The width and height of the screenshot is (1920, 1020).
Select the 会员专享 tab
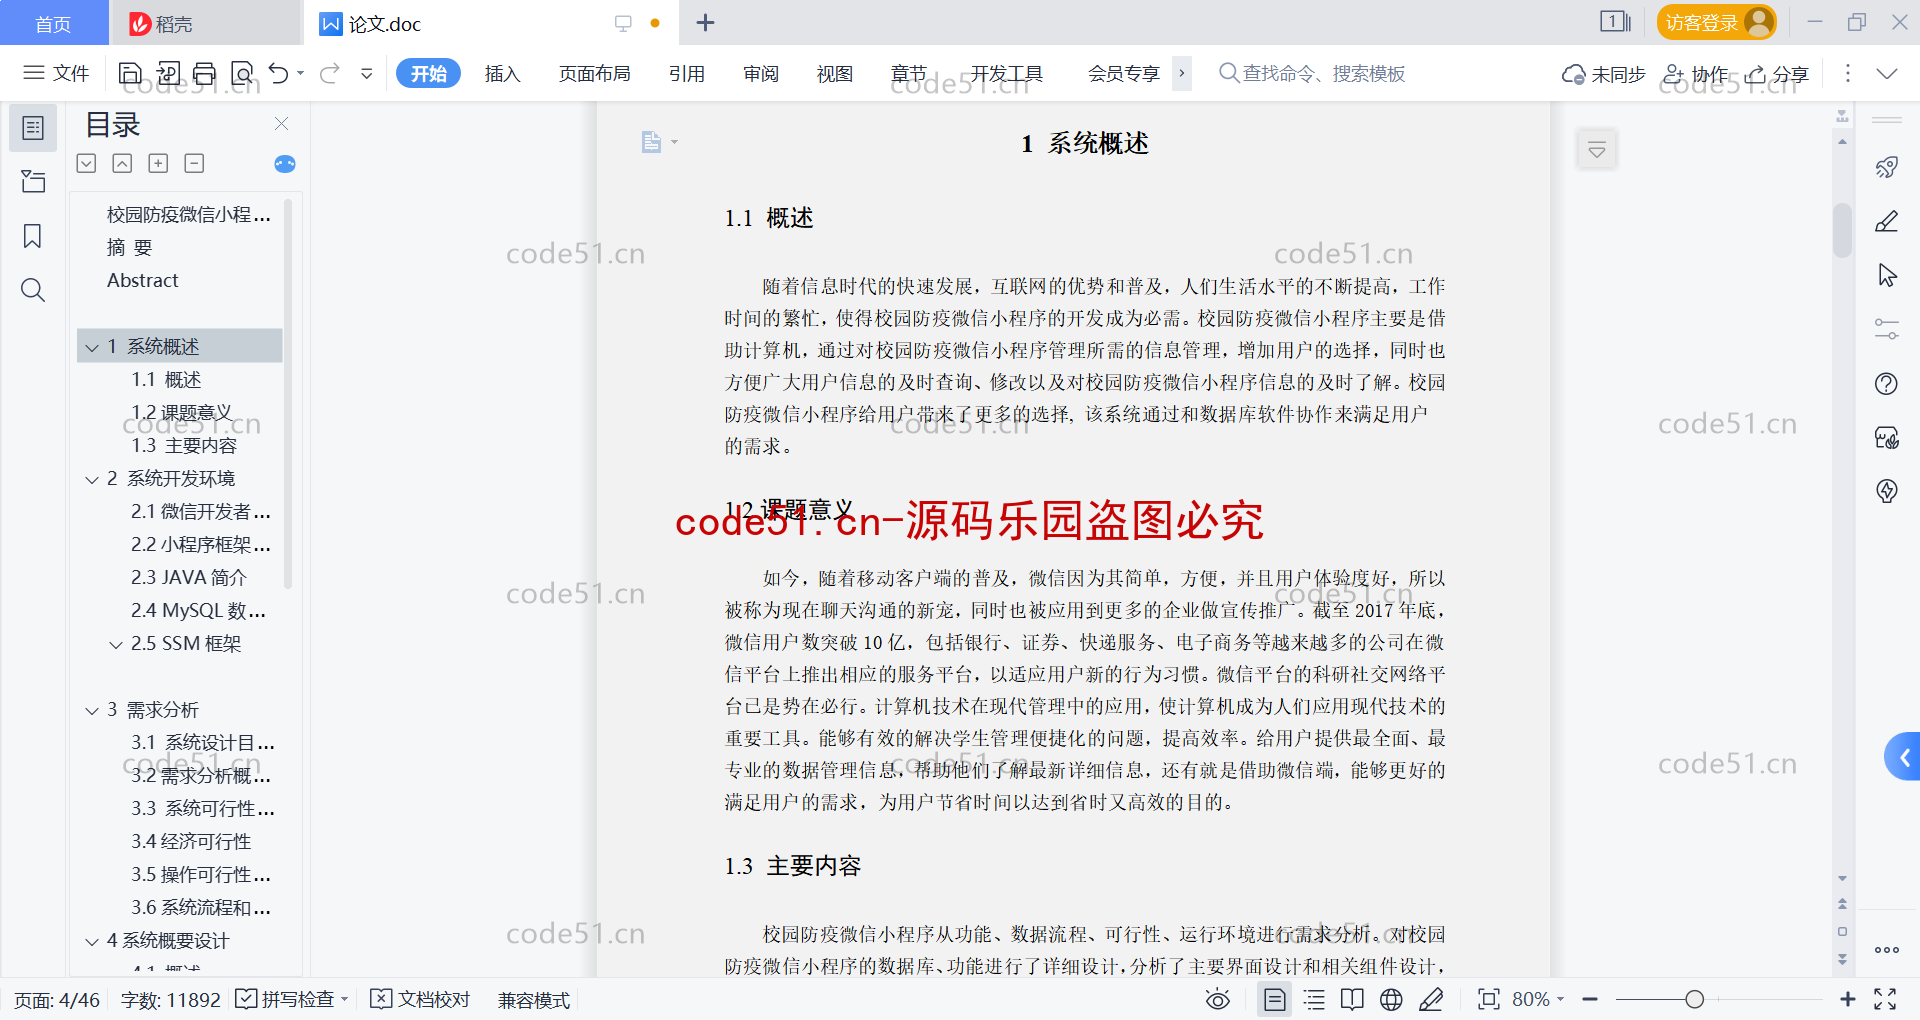(1123, 73)
